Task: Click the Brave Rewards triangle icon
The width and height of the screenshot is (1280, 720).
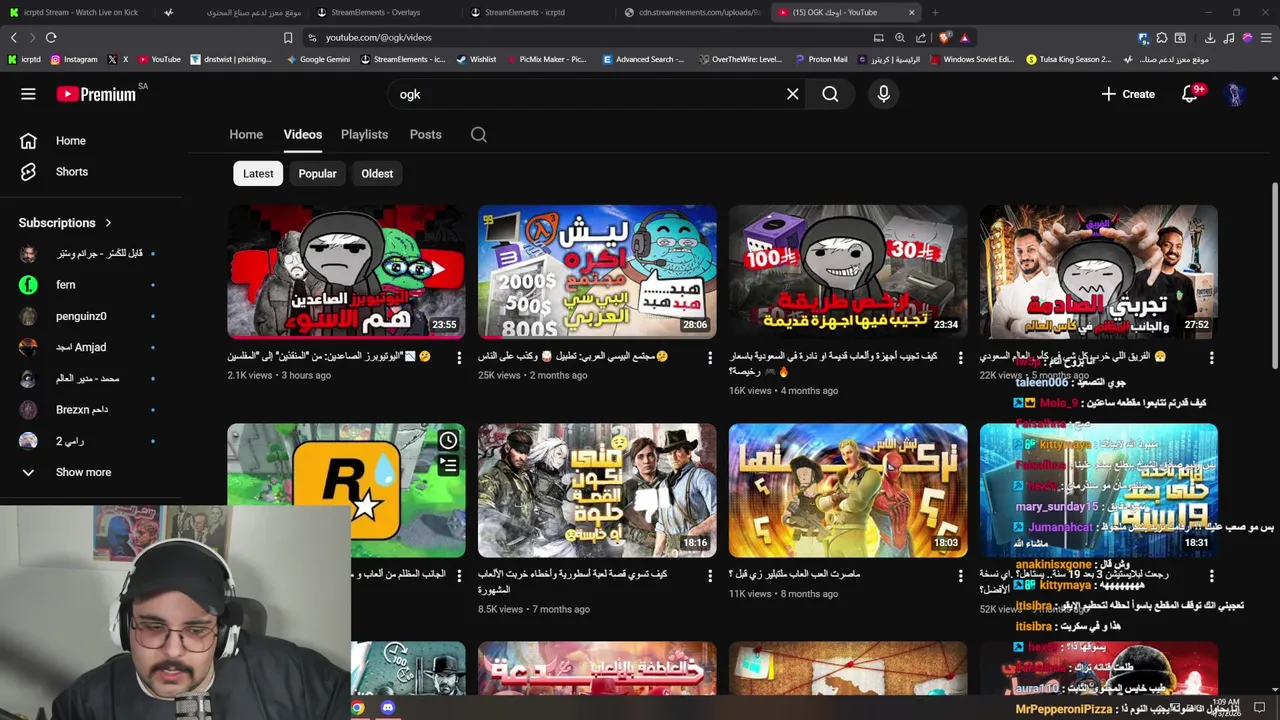Action: [964, 37]
